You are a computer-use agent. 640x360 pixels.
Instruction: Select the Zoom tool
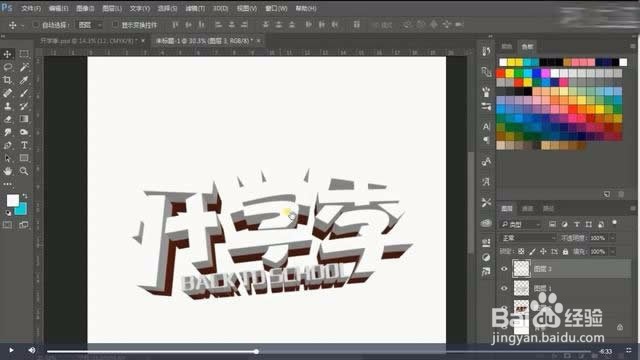pyautogui.click(x=24, y=171)
